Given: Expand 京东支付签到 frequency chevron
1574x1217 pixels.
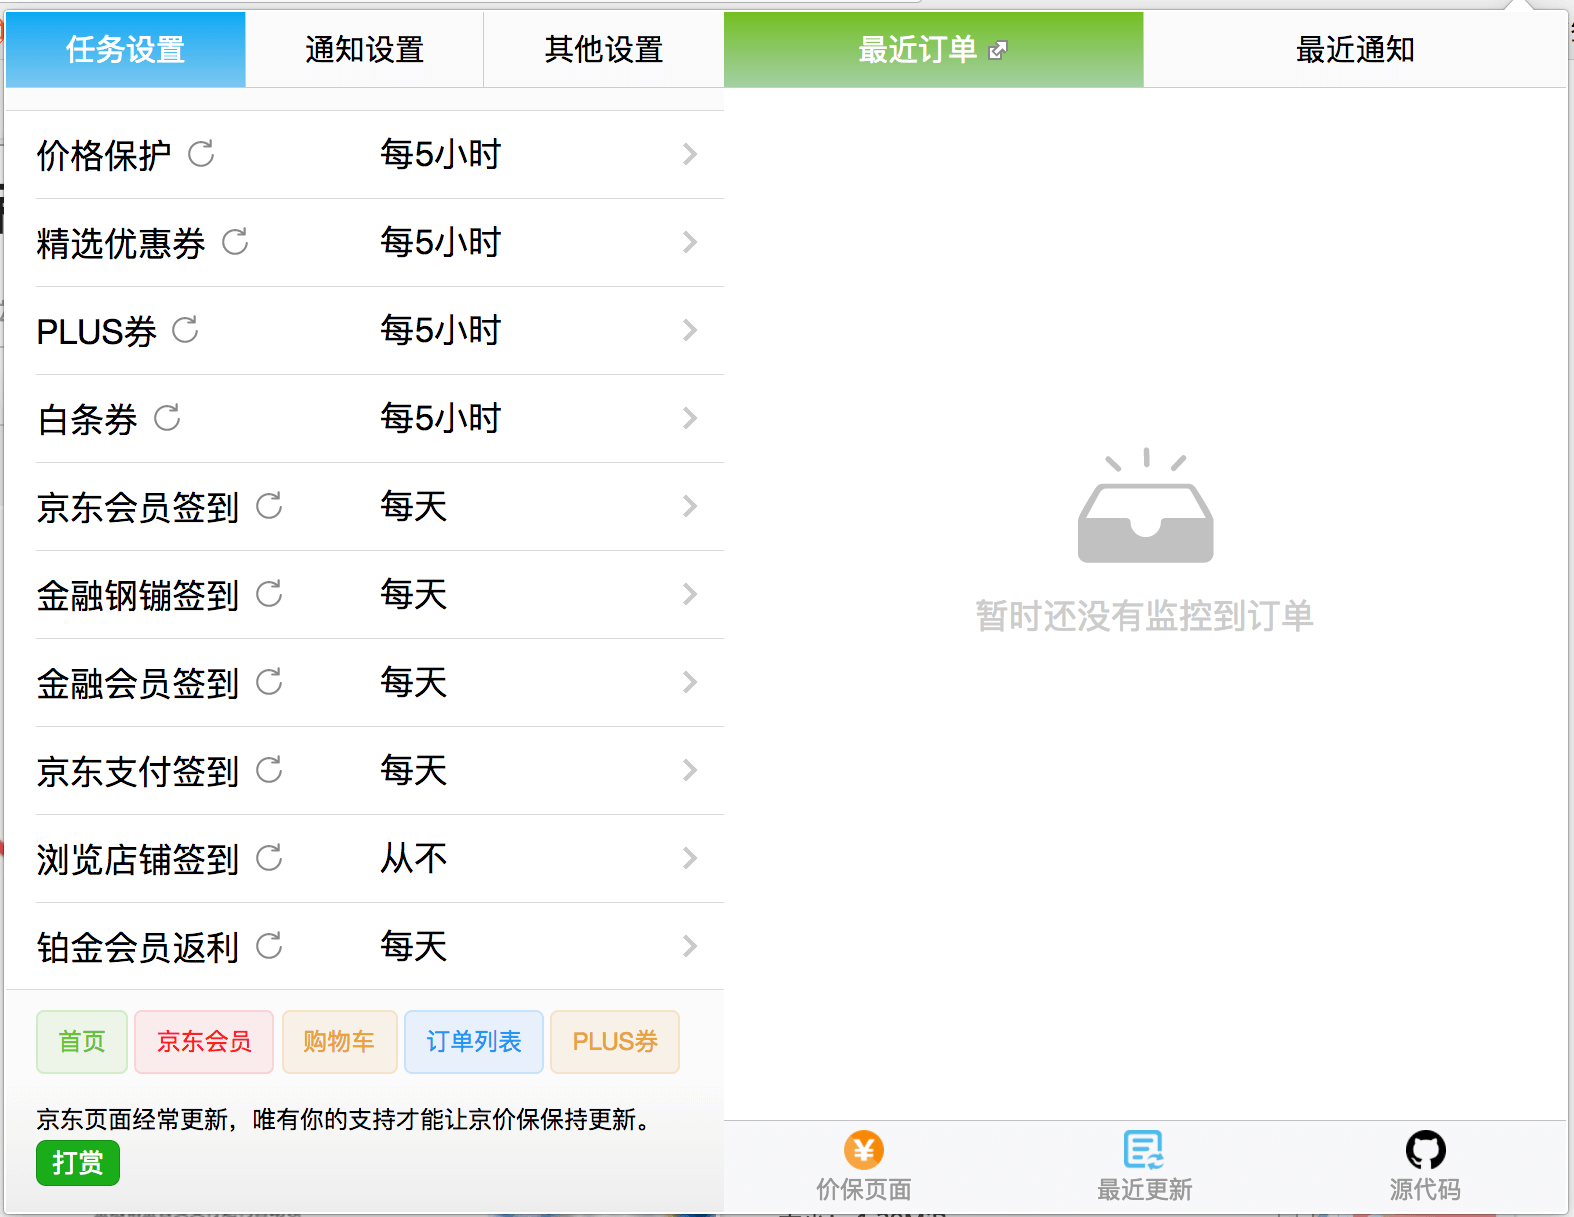Looking at the screenshot, I should (x=690, y=770).
